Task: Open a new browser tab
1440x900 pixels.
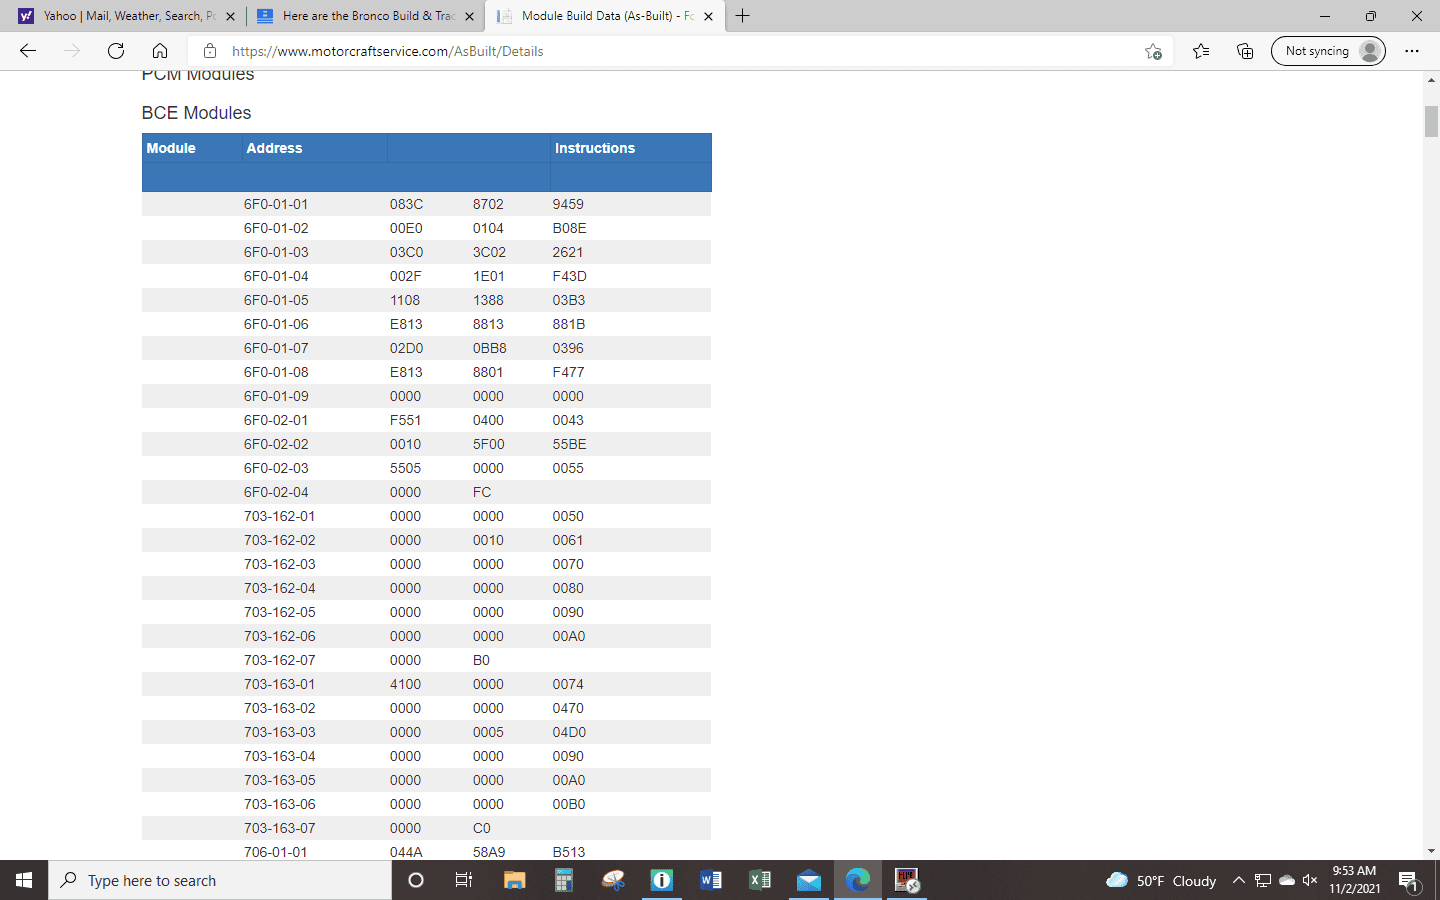Action: (x=742, y=16)
